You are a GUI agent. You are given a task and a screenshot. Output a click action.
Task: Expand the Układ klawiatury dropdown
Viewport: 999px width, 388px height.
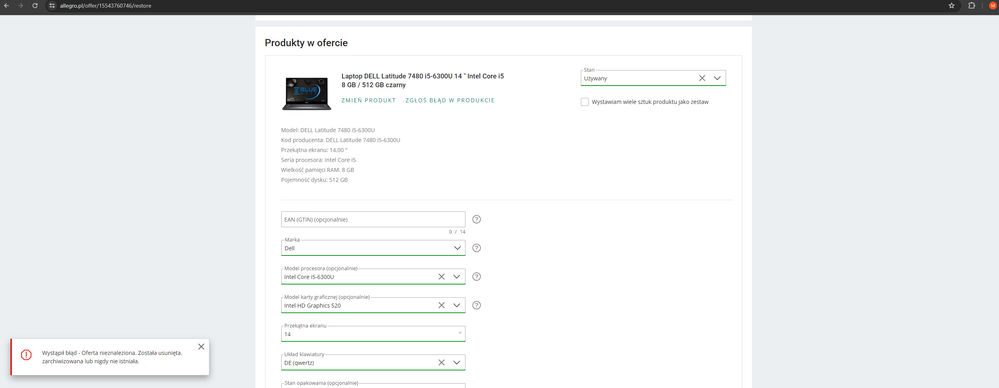457,363
